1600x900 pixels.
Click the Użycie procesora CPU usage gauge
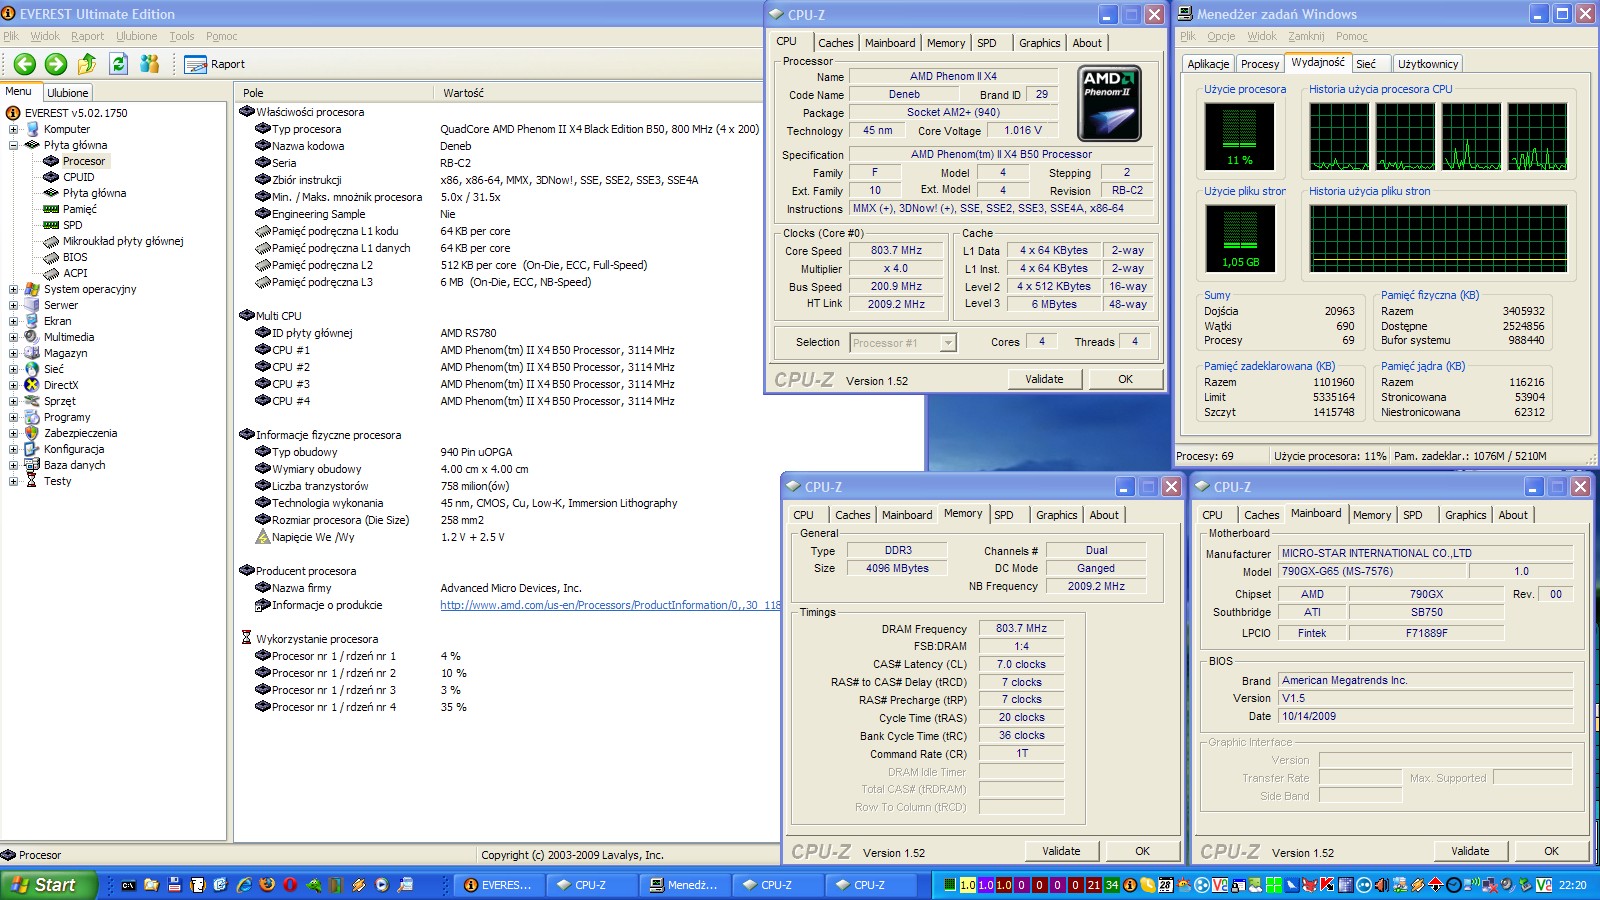click(x=1239, y=137)
